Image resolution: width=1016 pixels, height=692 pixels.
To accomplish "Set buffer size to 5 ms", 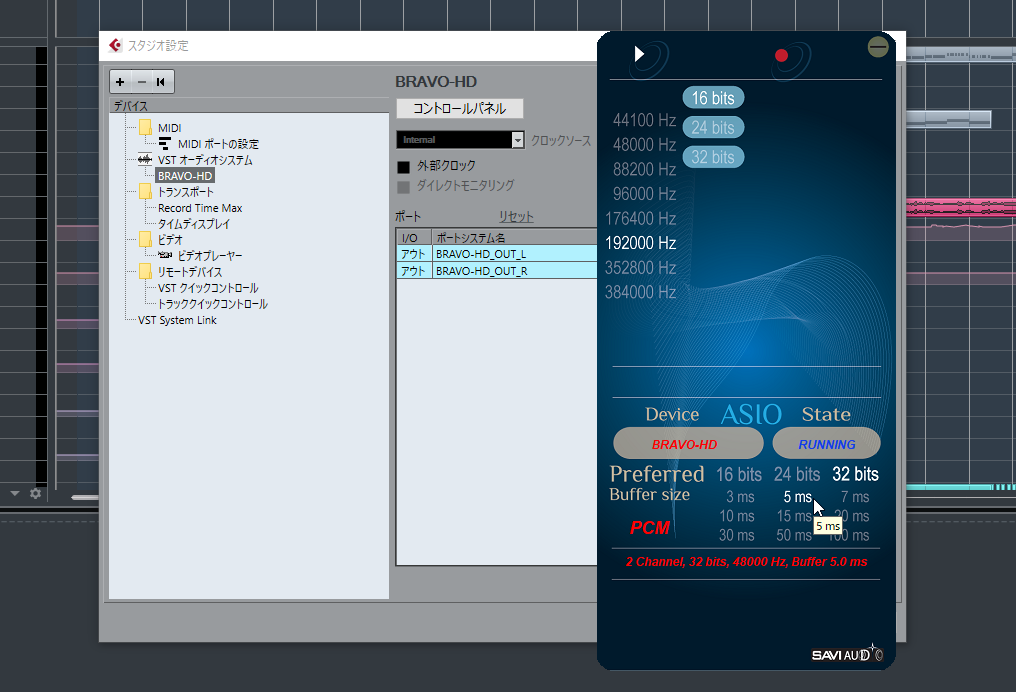I will [x=798, y=497].
